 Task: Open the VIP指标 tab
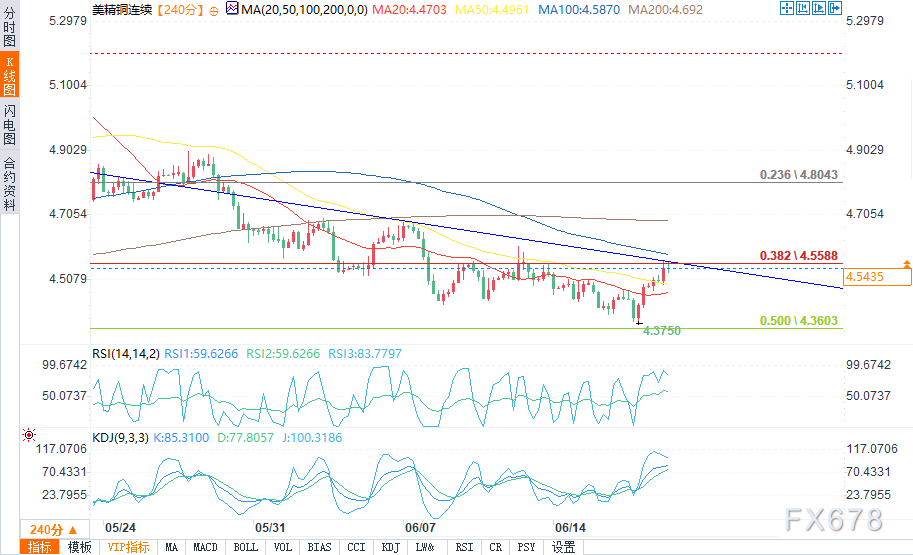pyautogui.click(x=128, y=547)
